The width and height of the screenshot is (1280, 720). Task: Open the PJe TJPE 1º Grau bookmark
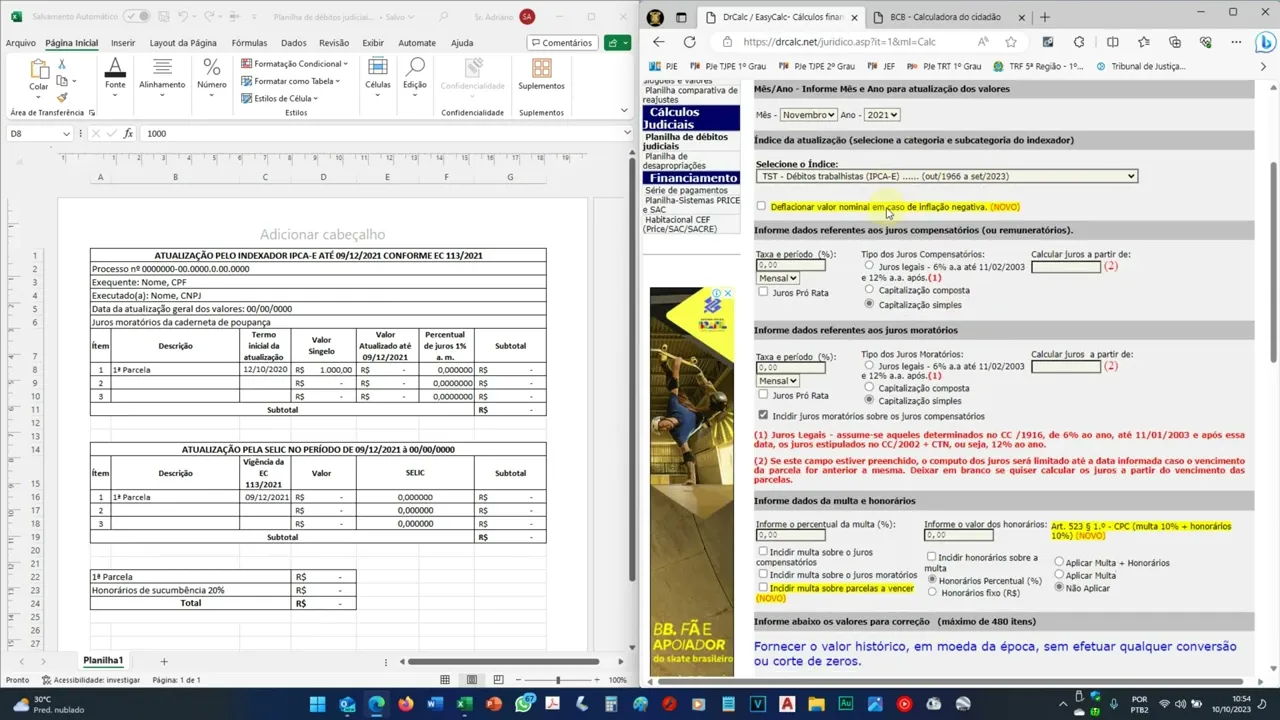coord(728,66)
